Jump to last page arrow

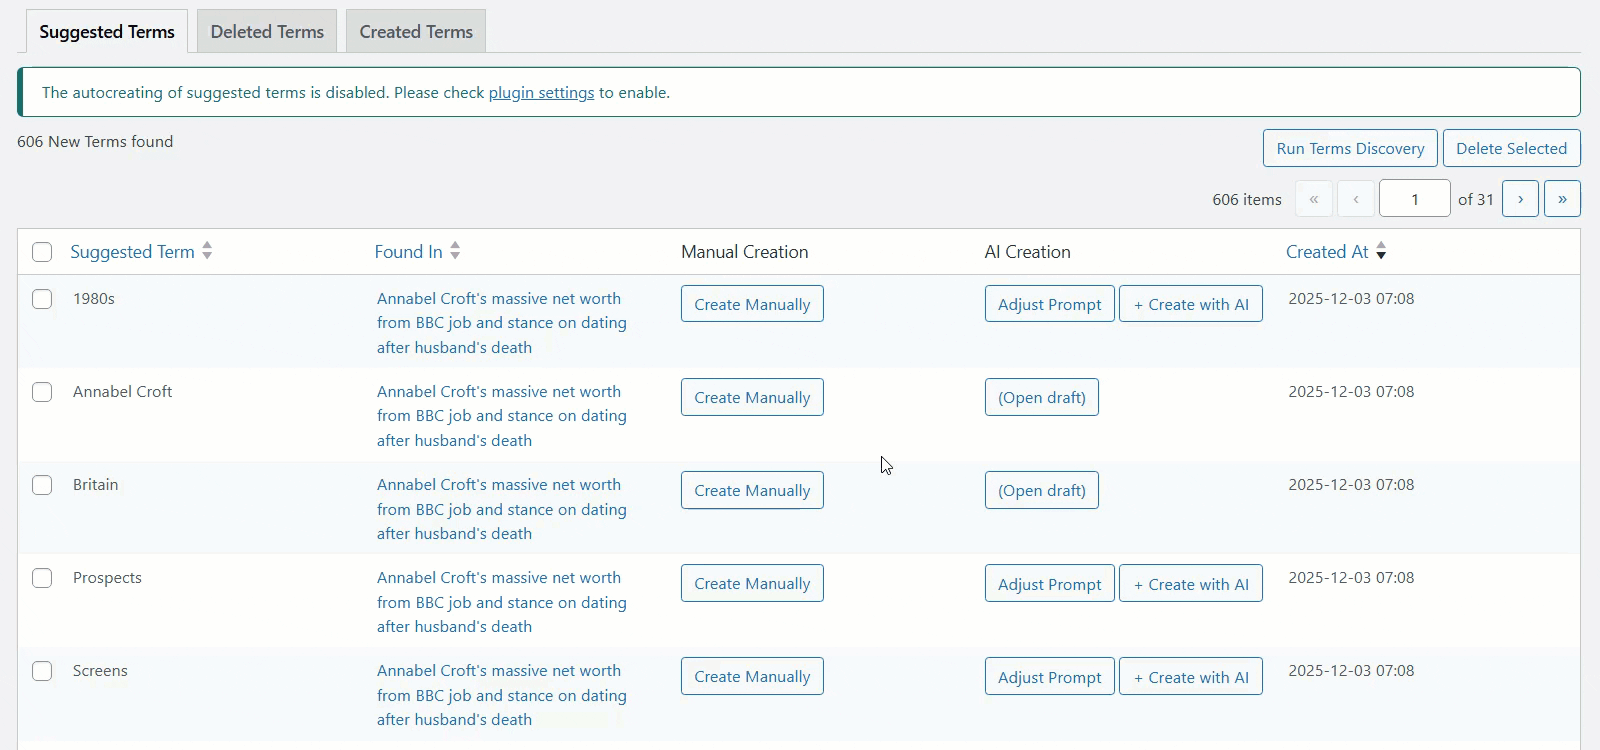pos(1562,199)
